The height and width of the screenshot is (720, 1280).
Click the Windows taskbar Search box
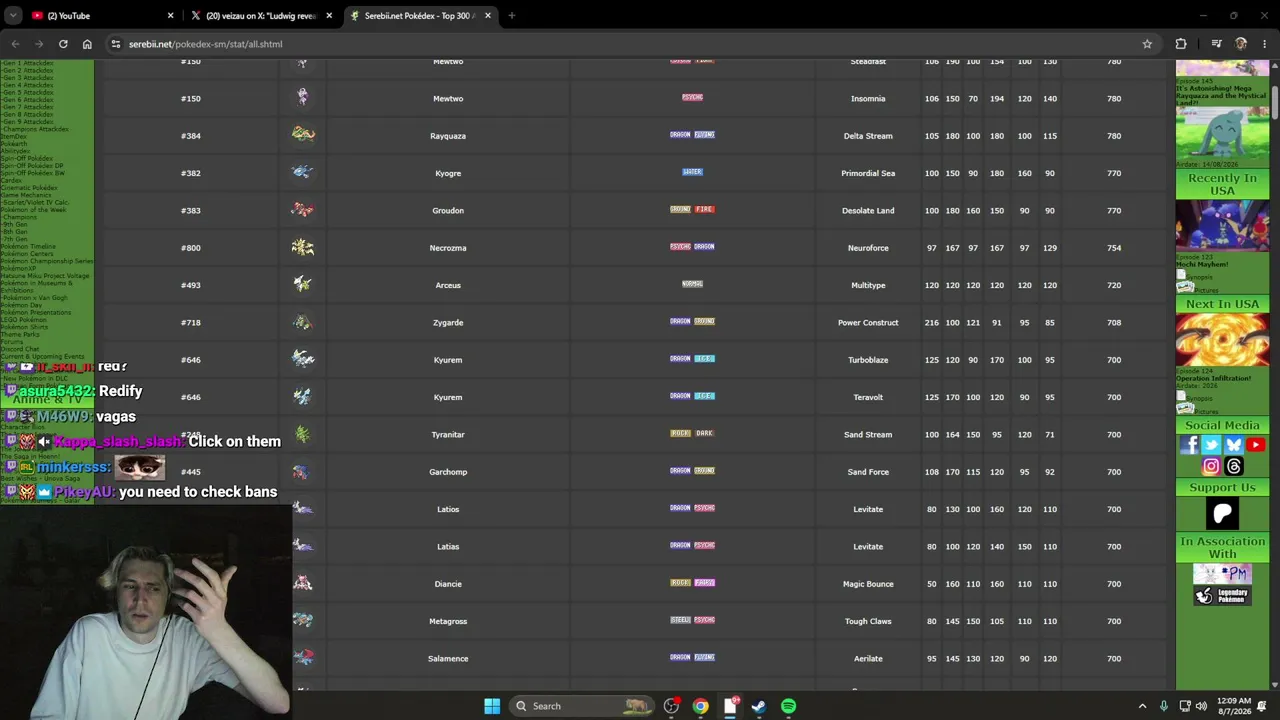(580, 706)
